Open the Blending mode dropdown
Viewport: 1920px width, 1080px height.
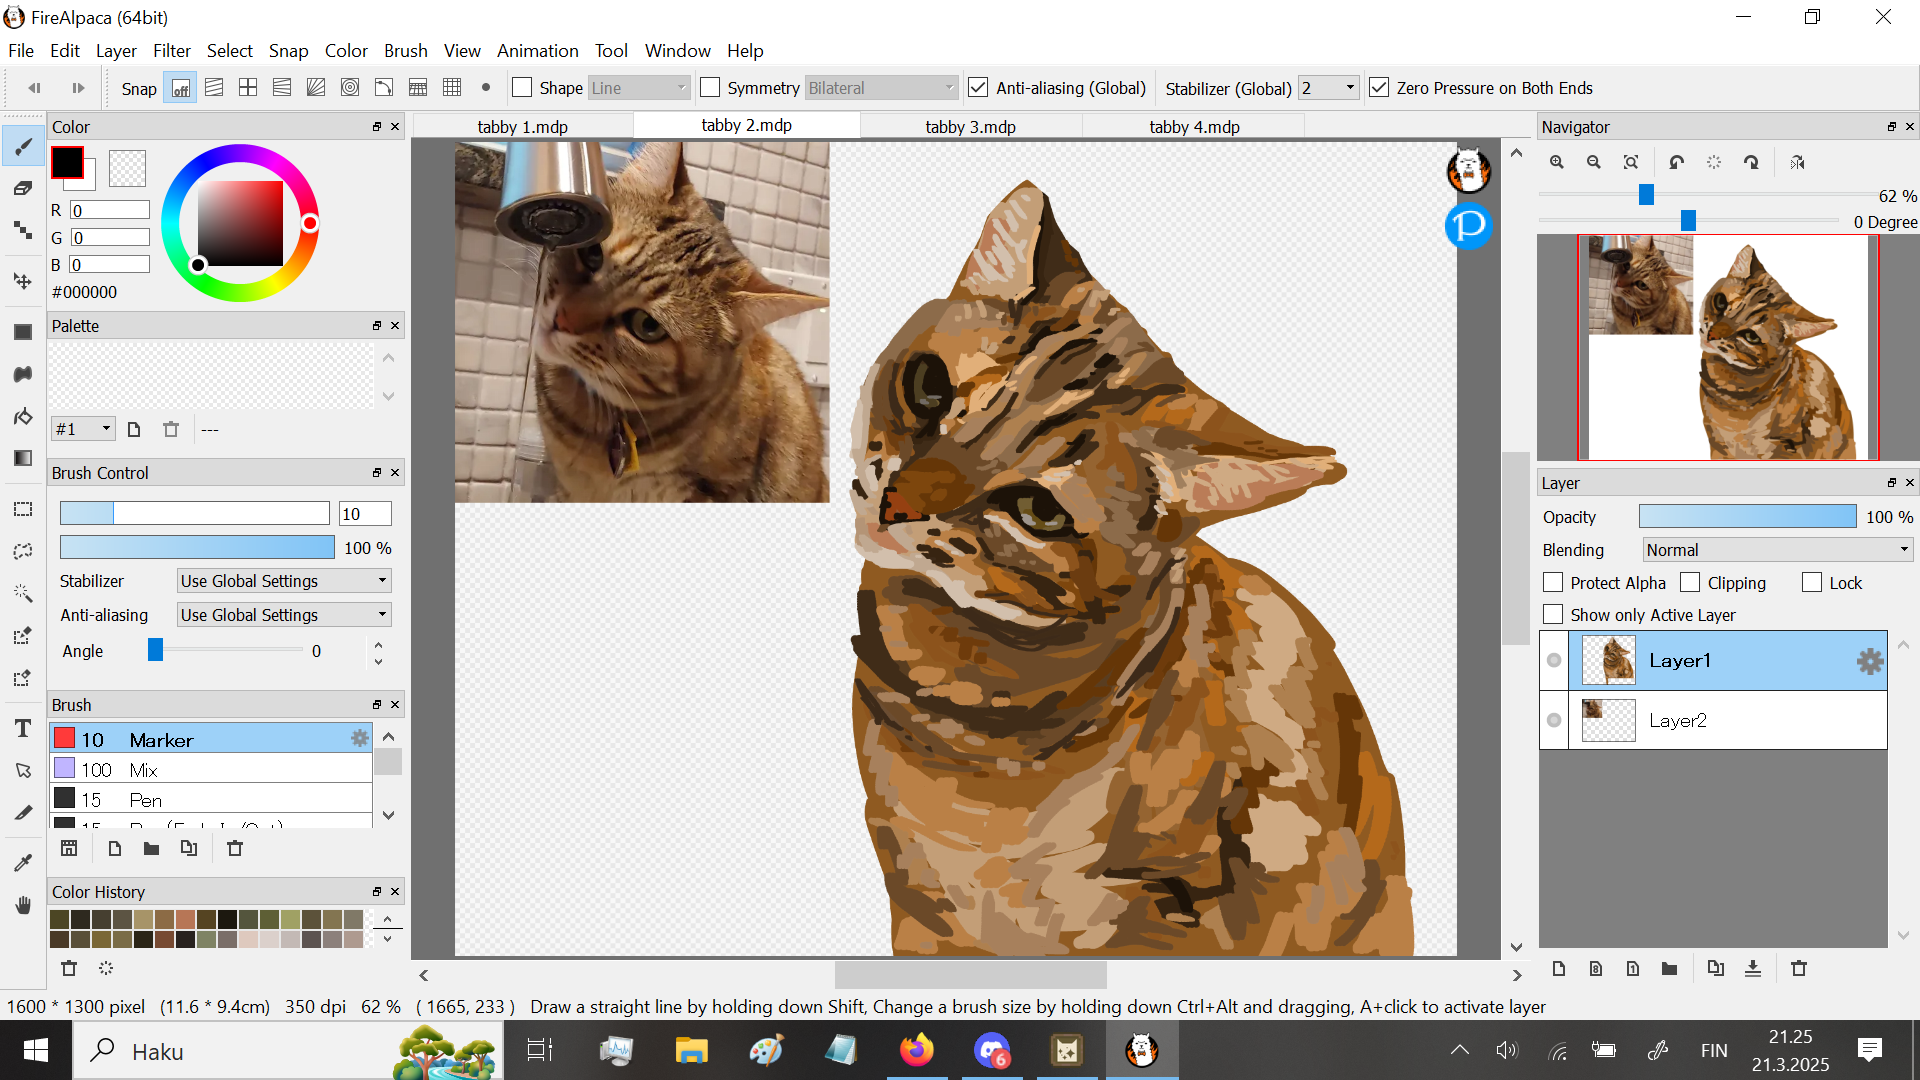[x=1777, y=550]
